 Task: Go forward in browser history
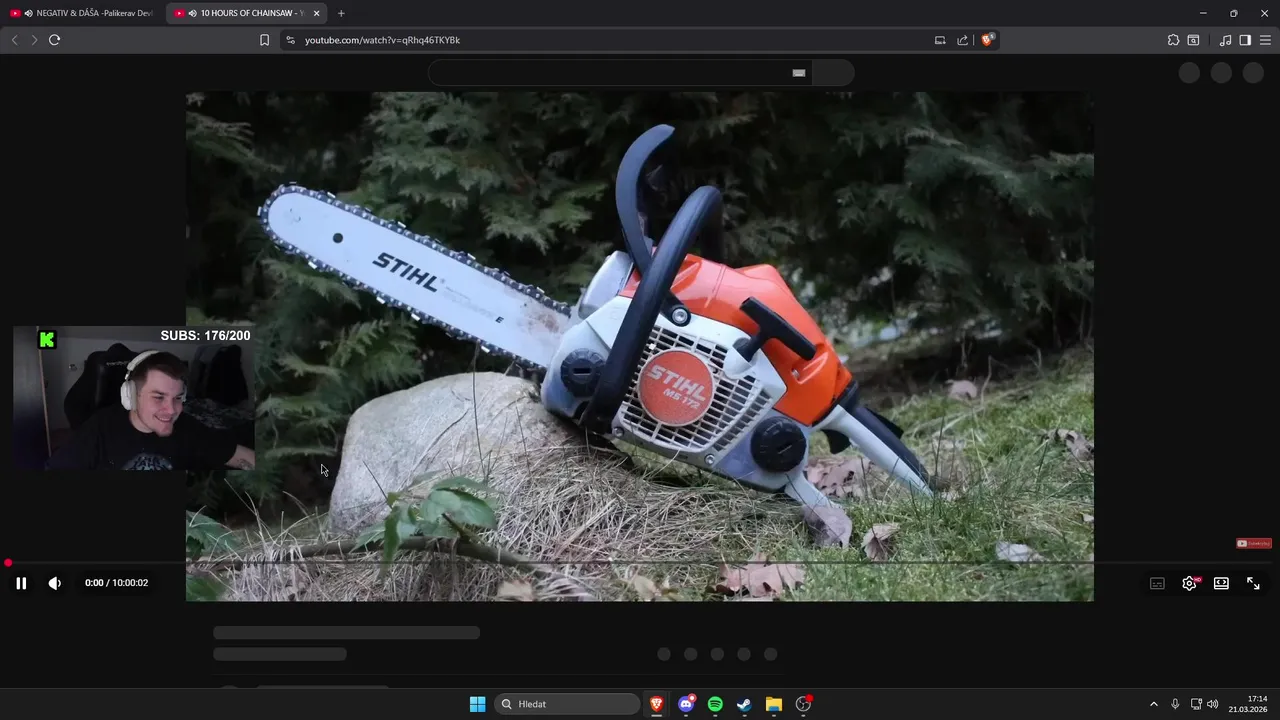tap(34, 40)
